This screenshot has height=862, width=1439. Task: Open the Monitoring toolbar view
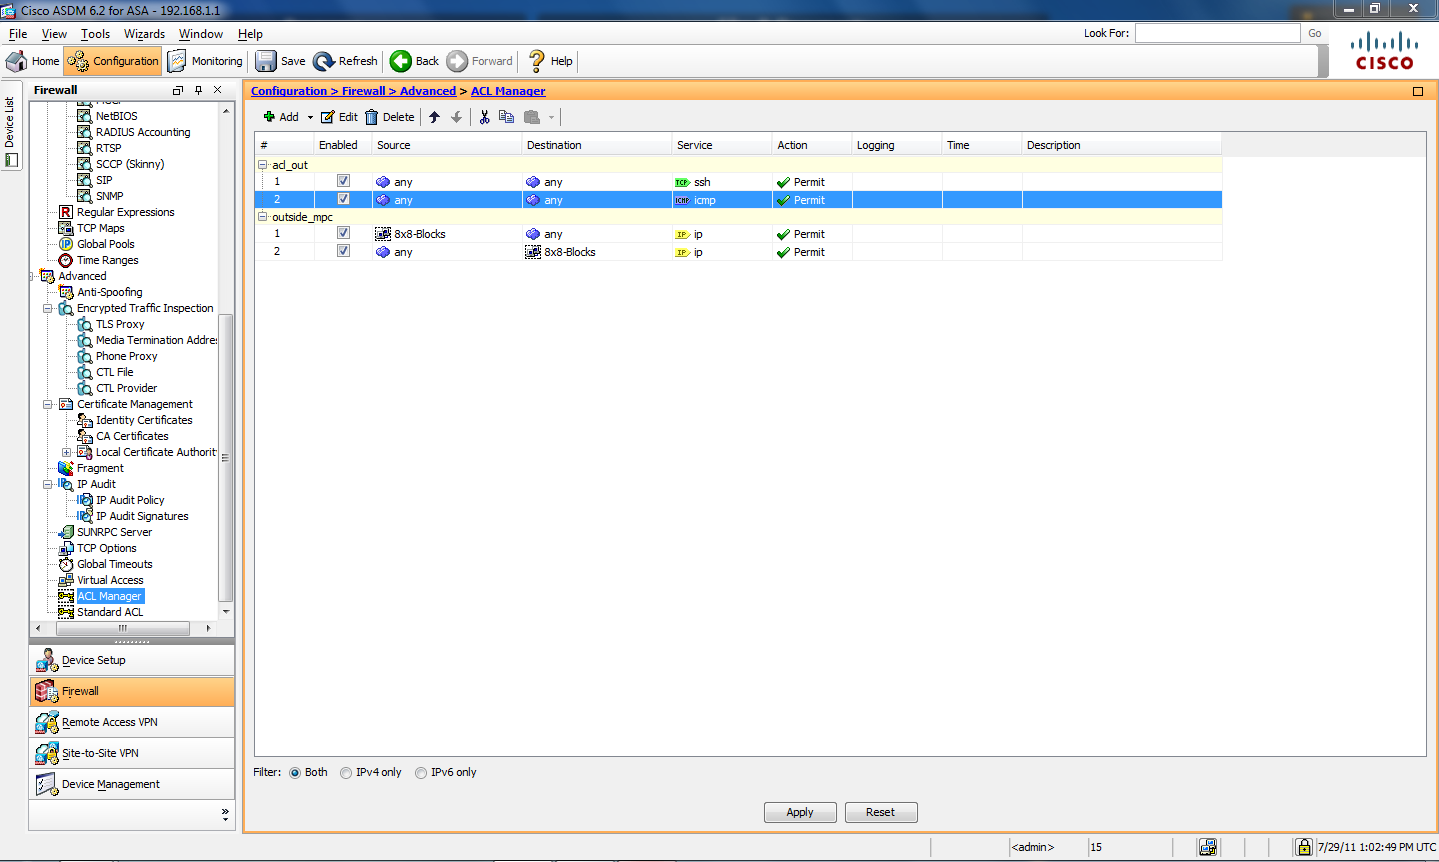tap(205, 61)
